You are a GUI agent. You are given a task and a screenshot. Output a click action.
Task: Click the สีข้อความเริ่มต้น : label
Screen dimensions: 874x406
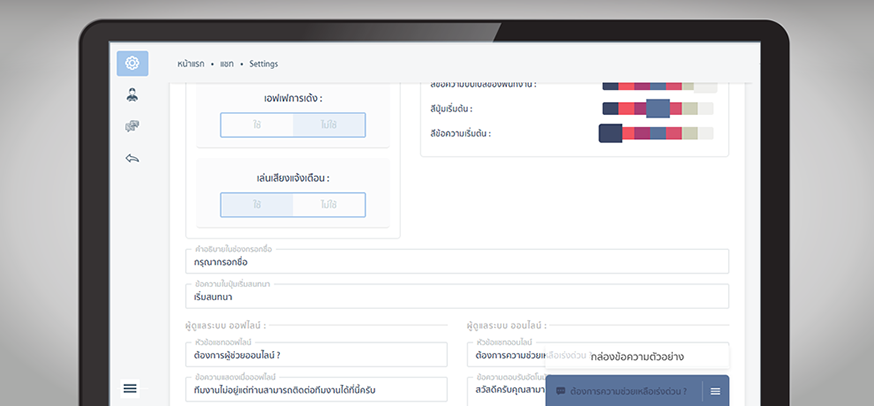click(460, 134)
